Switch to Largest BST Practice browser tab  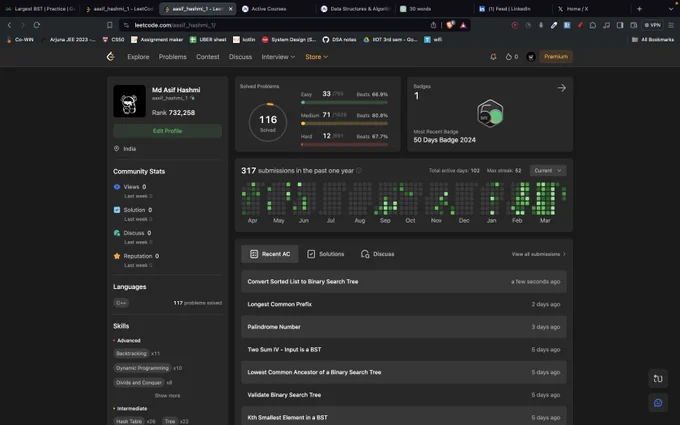pyautogui.click(x=40, y=9)
